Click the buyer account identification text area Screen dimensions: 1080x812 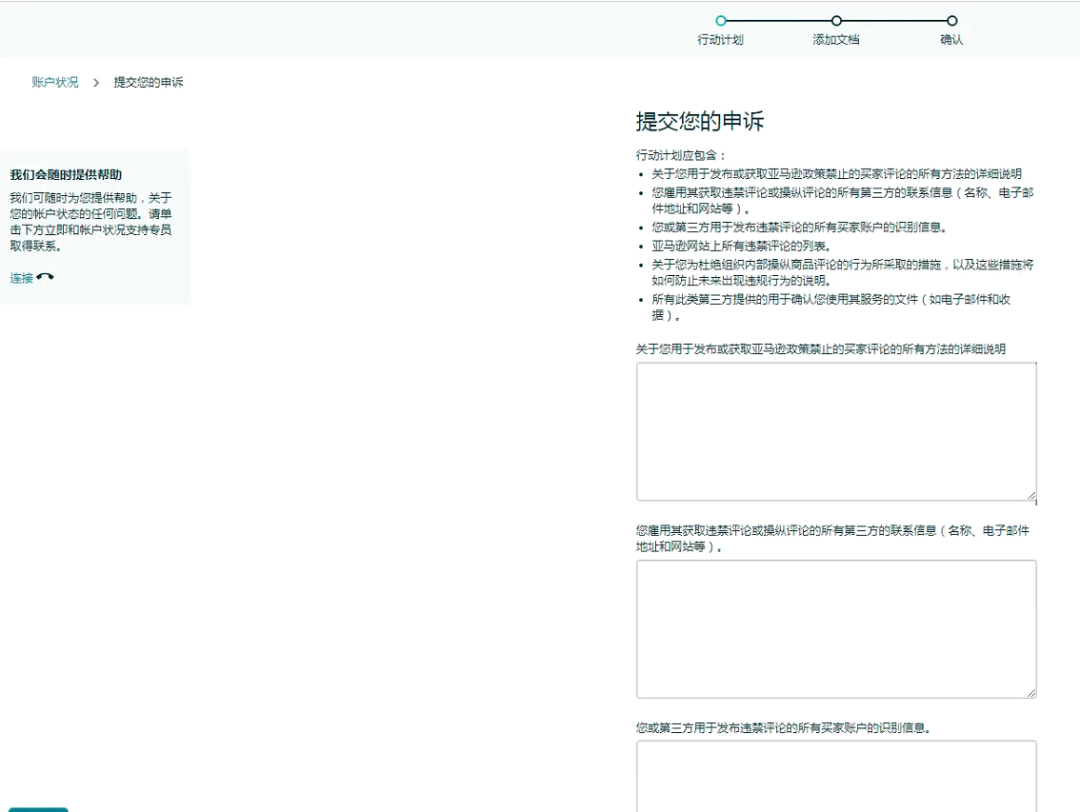836,780
